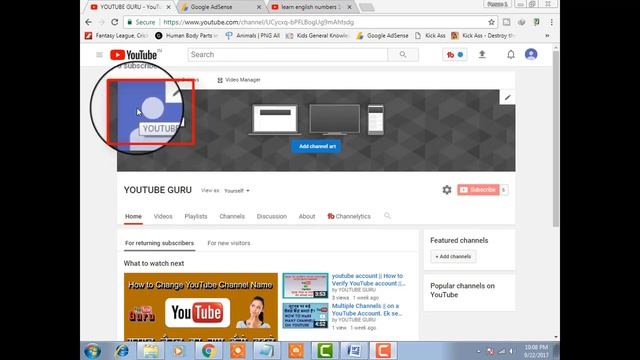Search channel with magnifier icon in tabs
This screenshot has height=360, width=640.
pyautogui.click(x=387, y=216)
